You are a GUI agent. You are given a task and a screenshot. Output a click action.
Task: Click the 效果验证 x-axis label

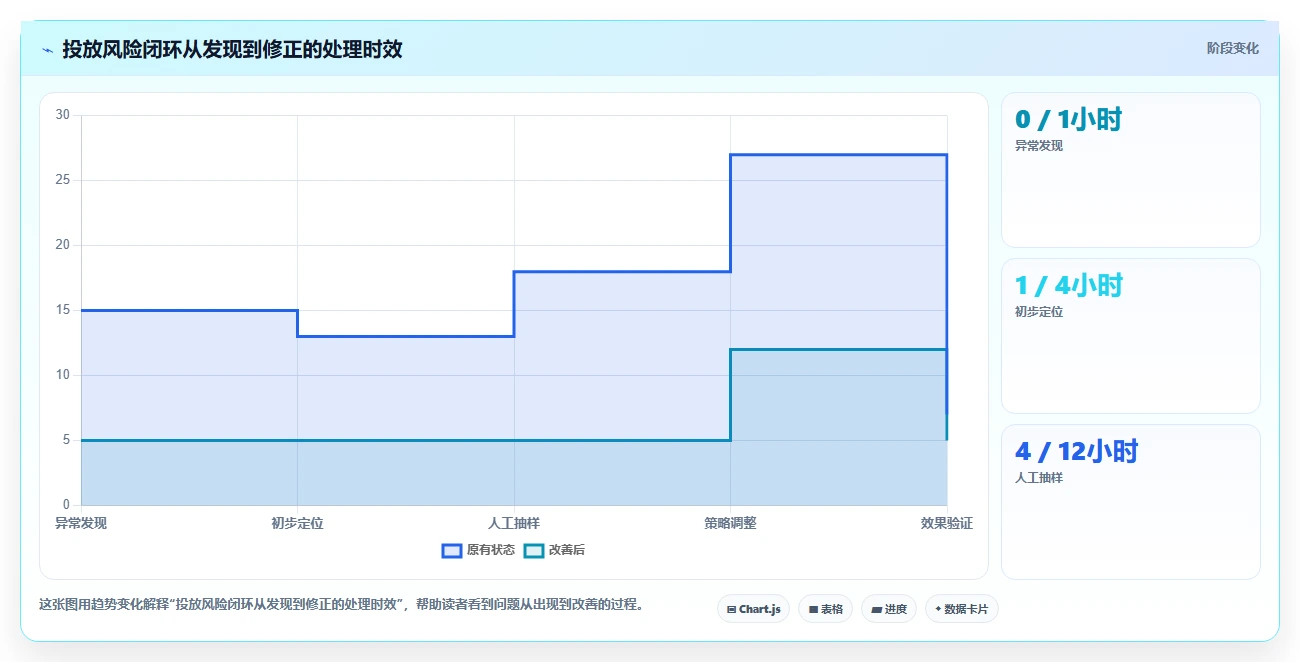pyautogui.click(x=947, y=523)
